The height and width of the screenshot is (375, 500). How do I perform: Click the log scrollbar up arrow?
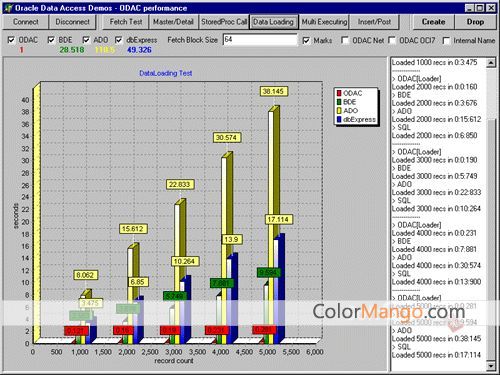coord(491,63)
